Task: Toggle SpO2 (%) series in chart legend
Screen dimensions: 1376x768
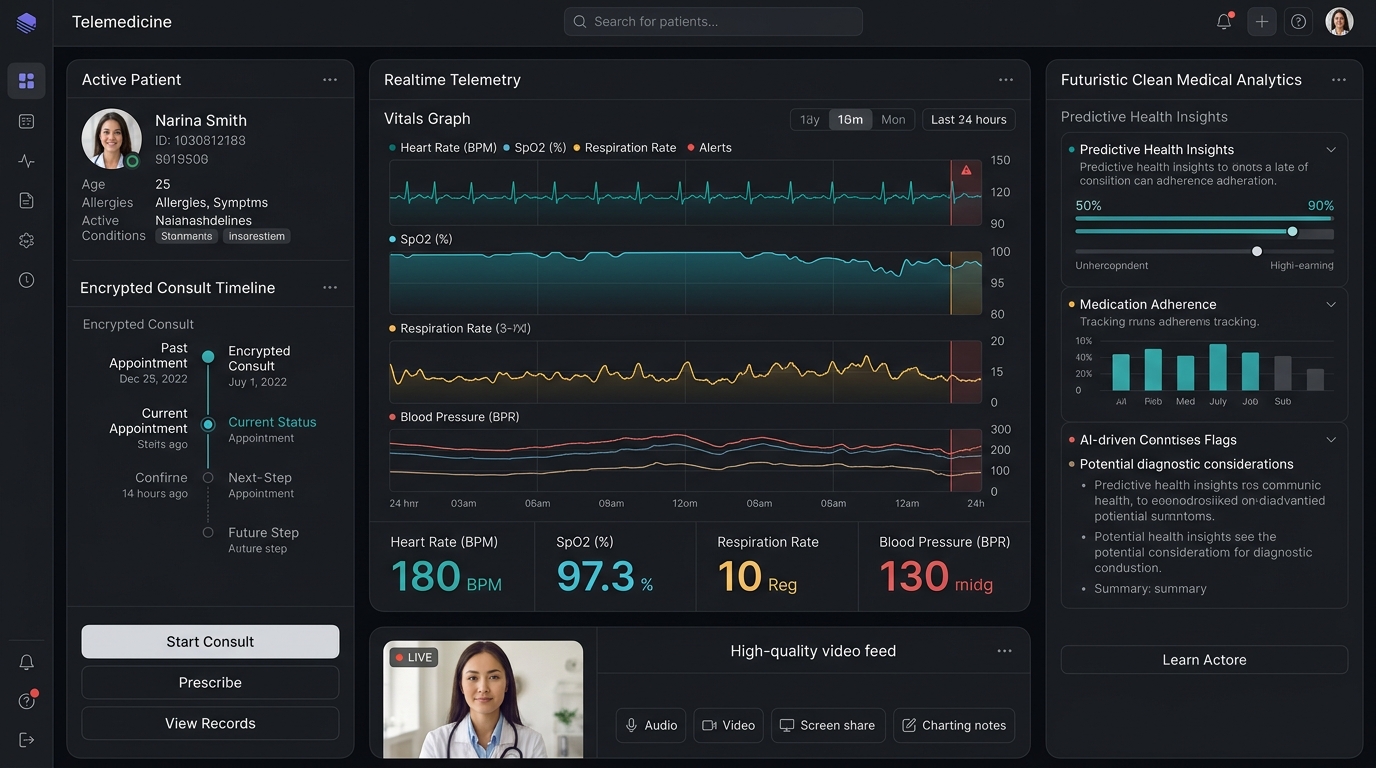Action: [535, 147]
